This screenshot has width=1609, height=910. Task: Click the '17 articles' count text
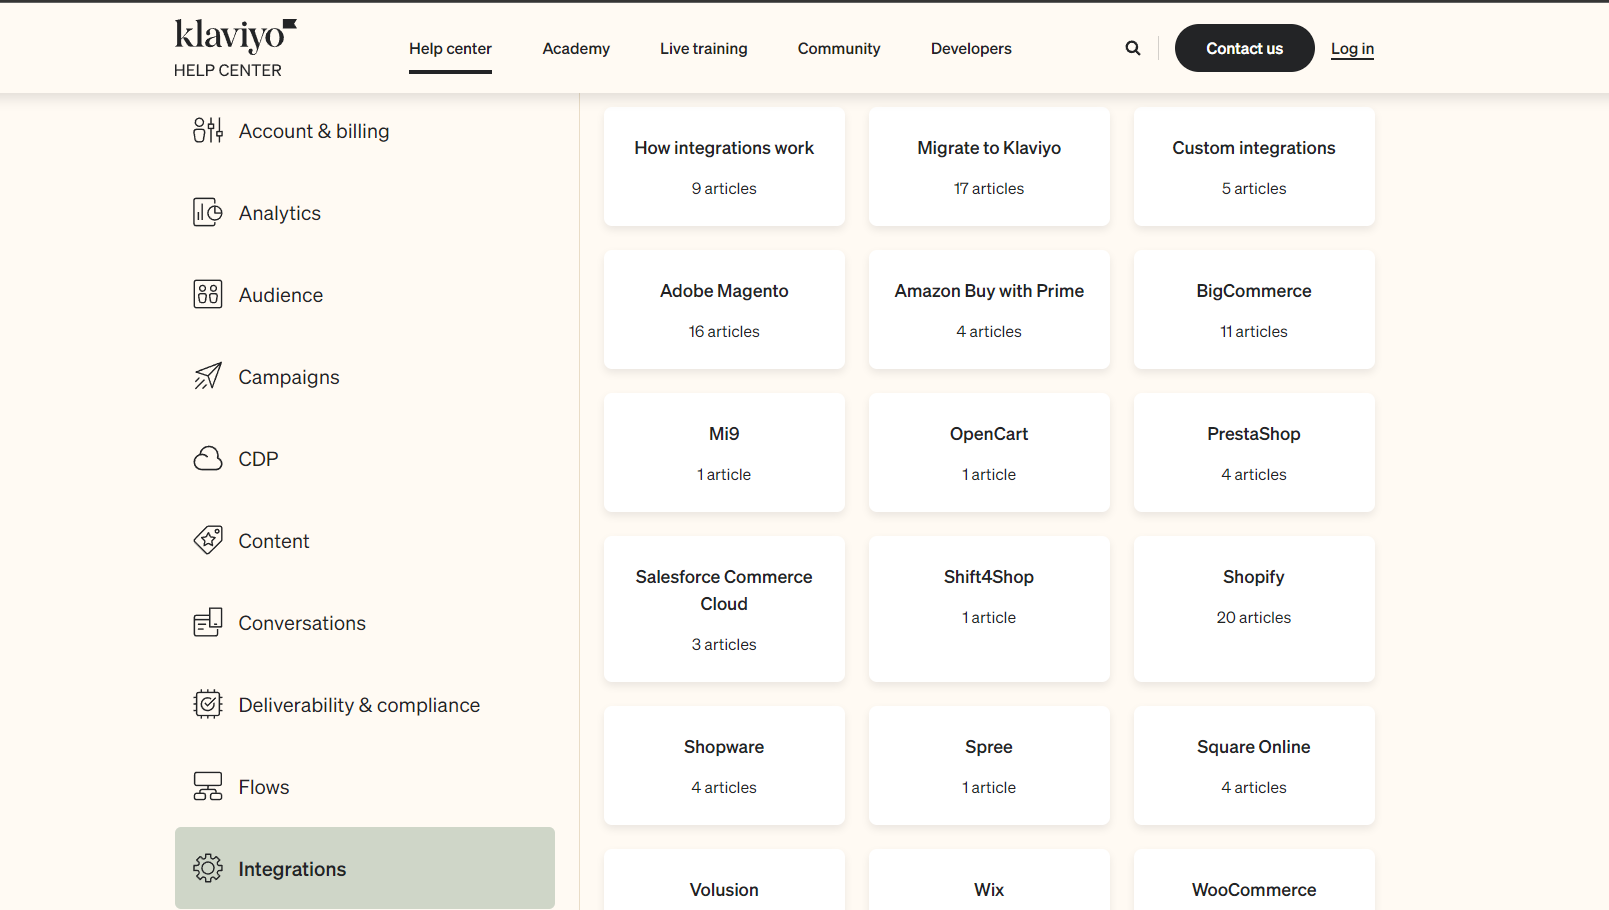[989, 189]
